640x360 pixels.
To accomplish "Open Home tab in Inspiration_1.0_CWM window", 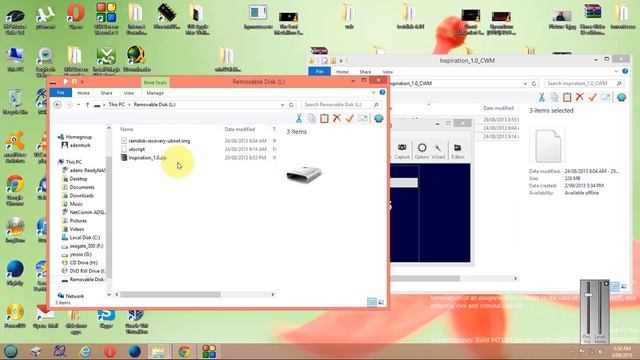I will (x=342, y=71).
